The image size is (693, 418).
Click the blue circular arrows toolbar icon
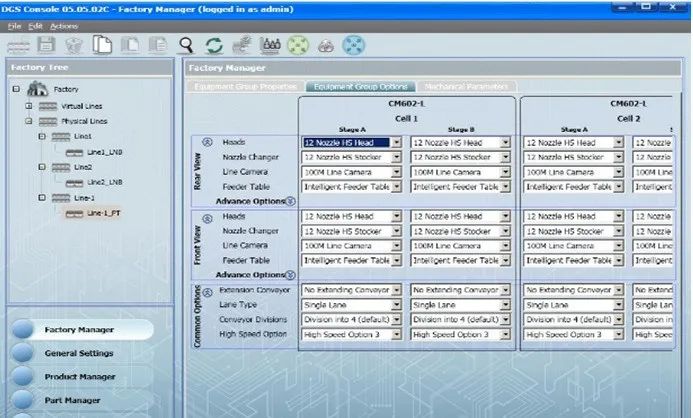354,45
